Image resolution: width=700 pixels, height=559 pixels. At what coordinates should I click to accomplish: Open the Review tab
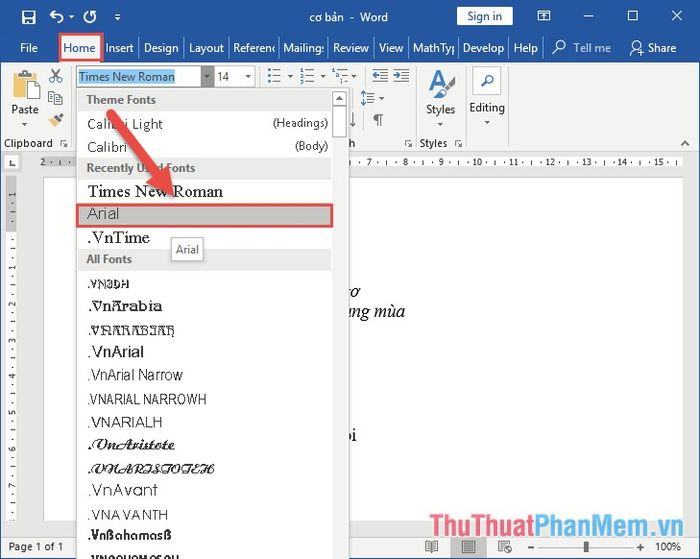pos(350,48)
